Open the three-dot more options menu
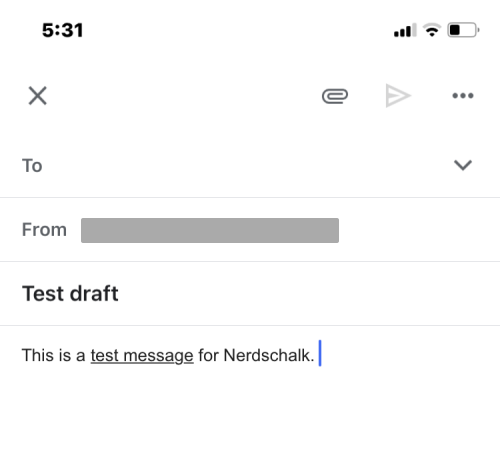Screen dimensions: 500x455 pyautogui.click(x=463, y=96)
